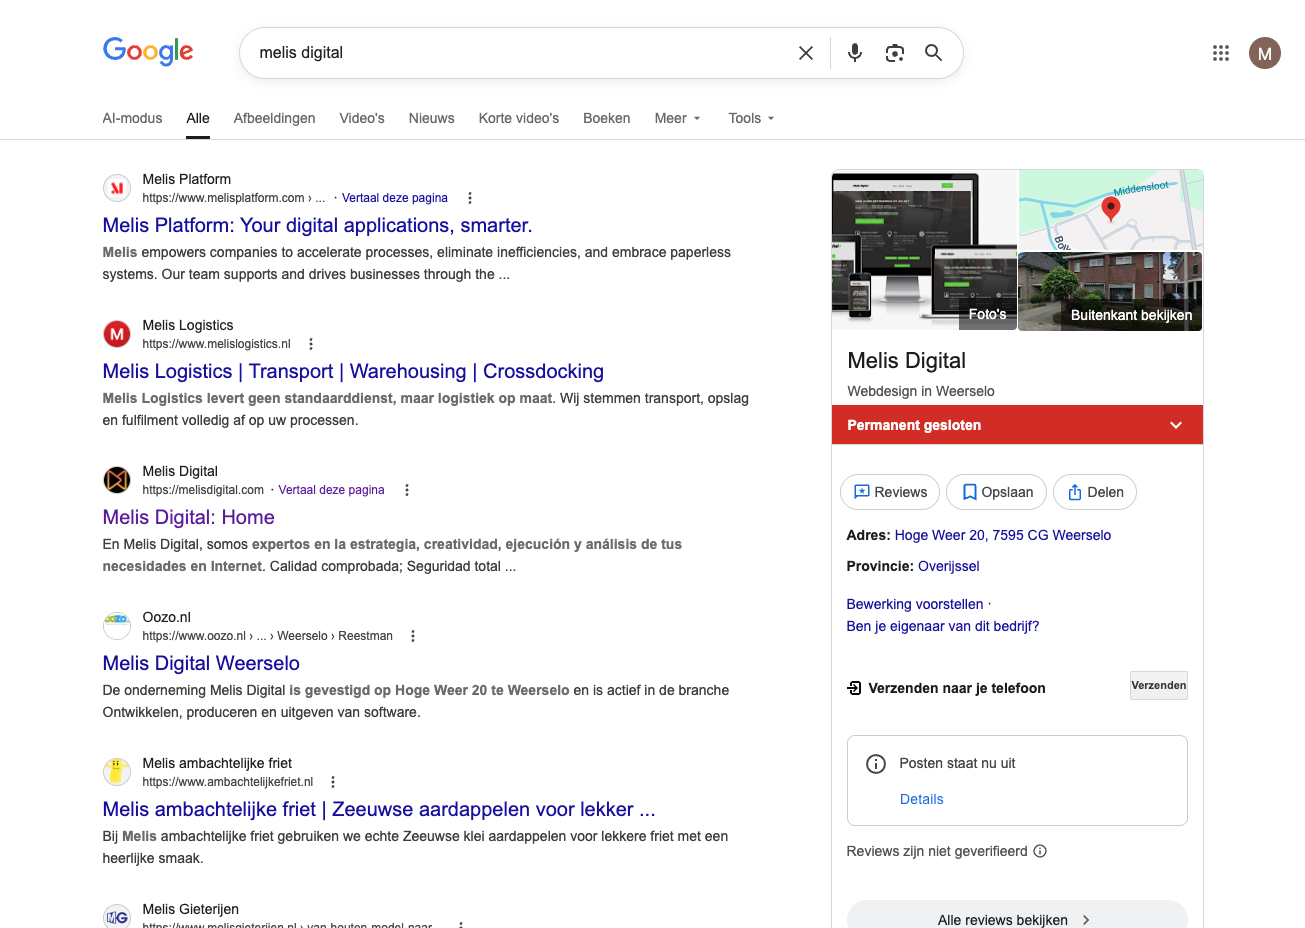Open the Meer dropdown in the results bar
The image size is (1305, 928).
[x=677, y=118]
